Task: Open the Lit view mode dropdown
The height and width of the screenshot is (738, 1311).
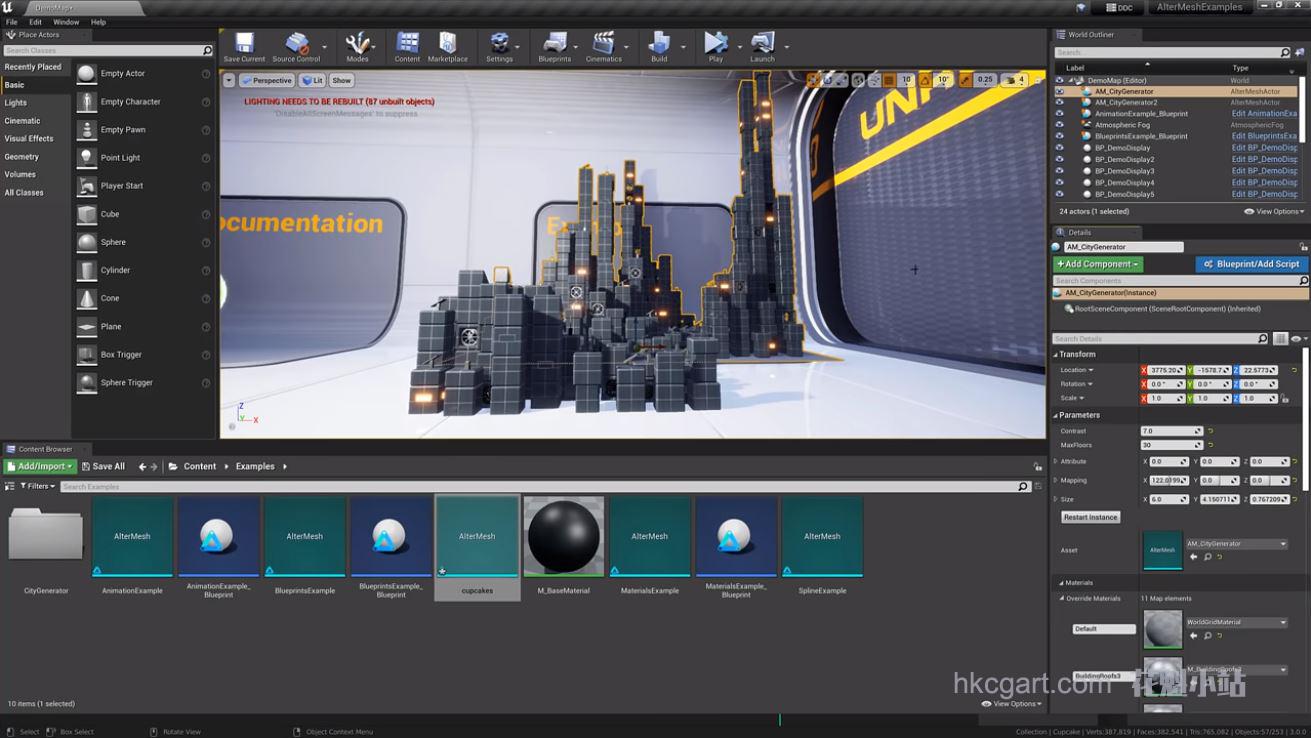Action: [312, 80]
